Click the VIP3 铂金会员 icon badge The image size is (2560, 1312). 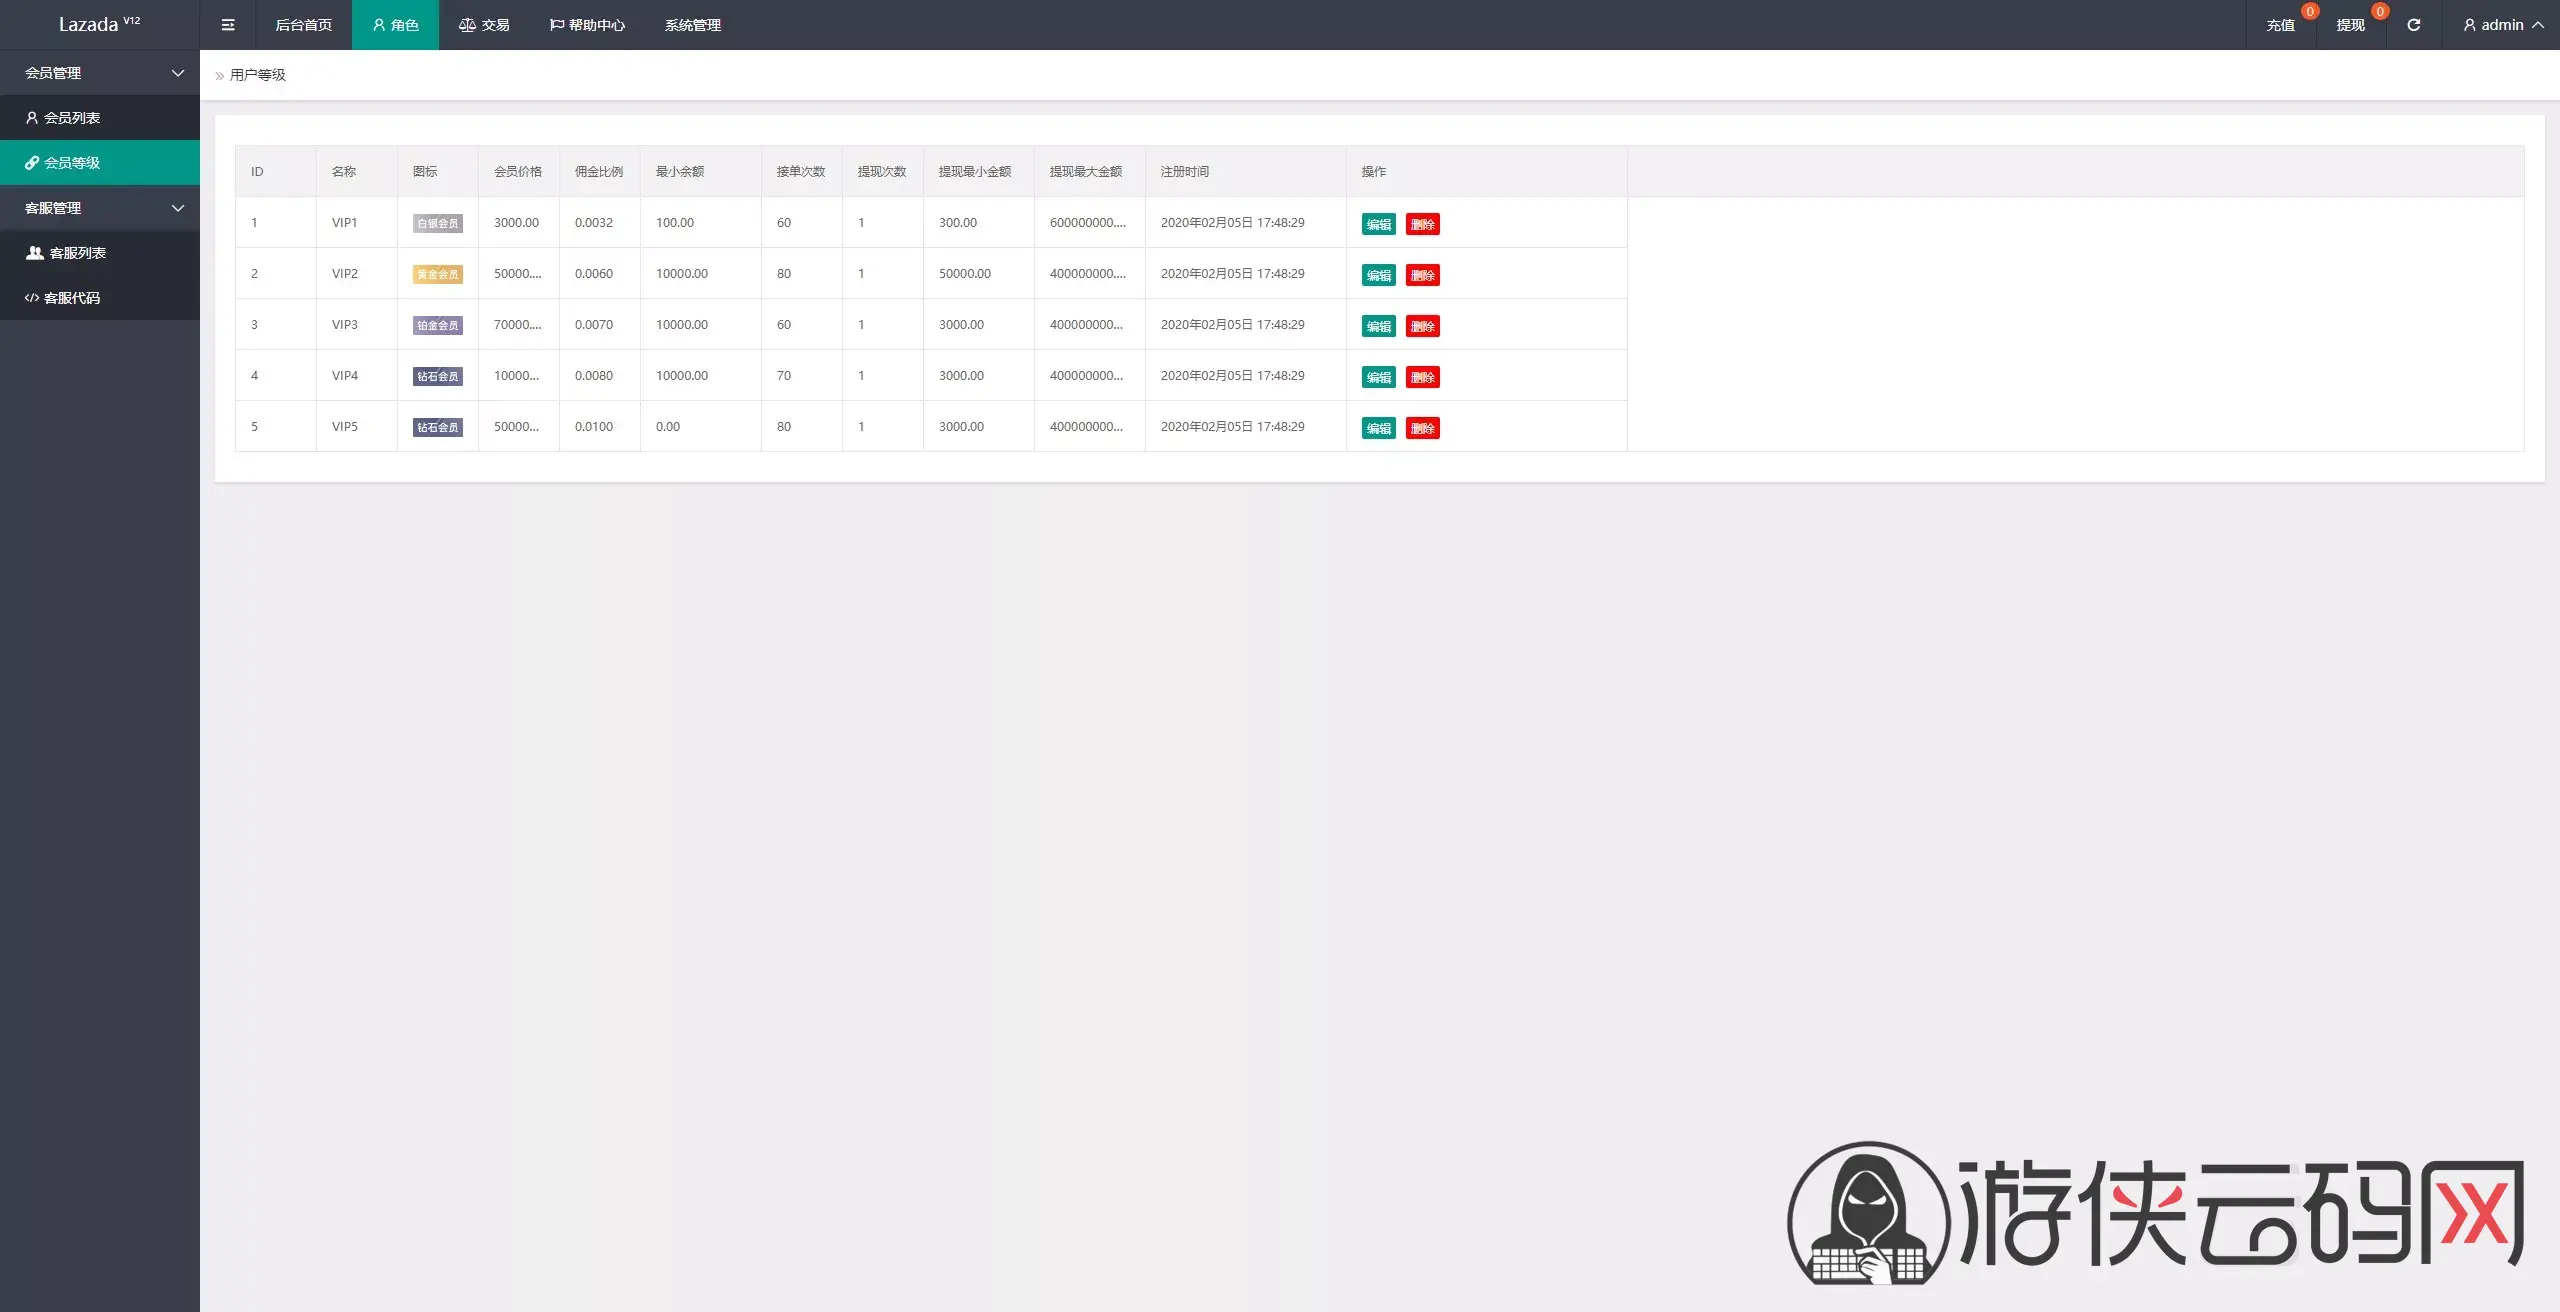[437, 326]
